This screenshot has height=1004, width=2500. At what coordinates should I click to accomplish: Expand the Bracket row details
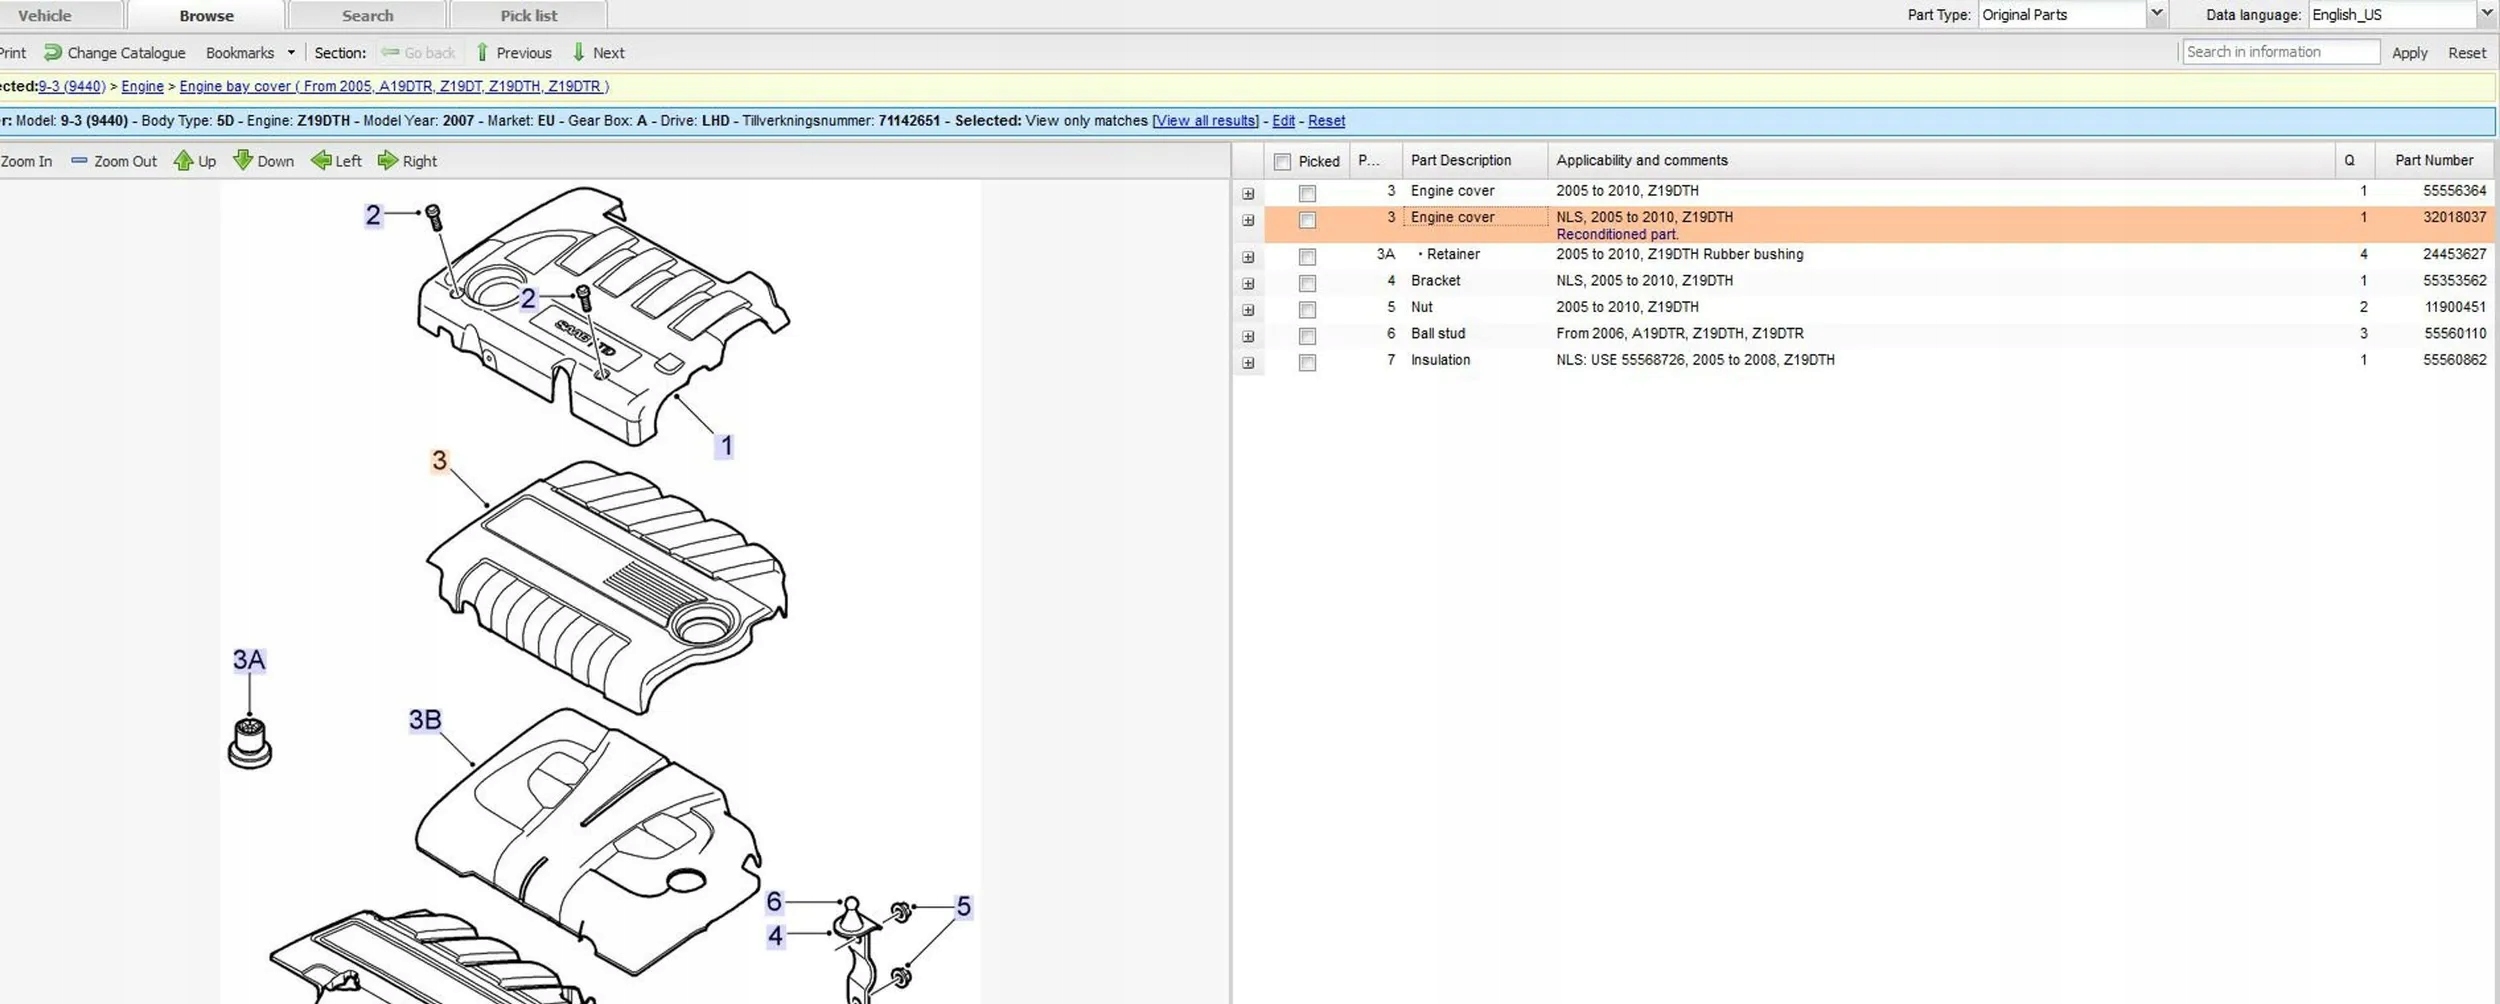click(1248, 284)
